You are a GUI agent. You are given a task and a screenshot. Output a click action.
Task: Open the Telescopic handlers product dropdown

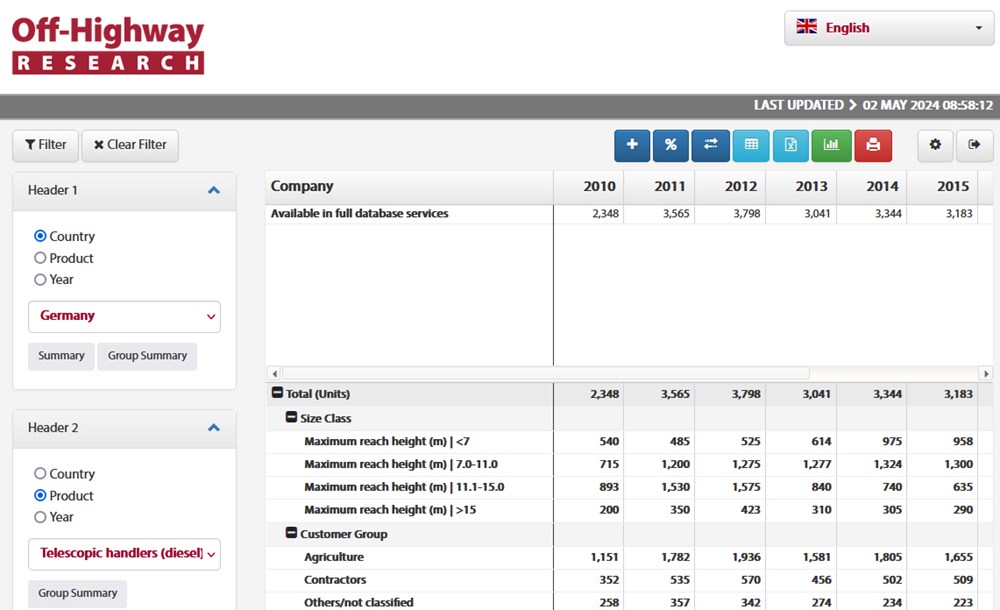[124, 554]
